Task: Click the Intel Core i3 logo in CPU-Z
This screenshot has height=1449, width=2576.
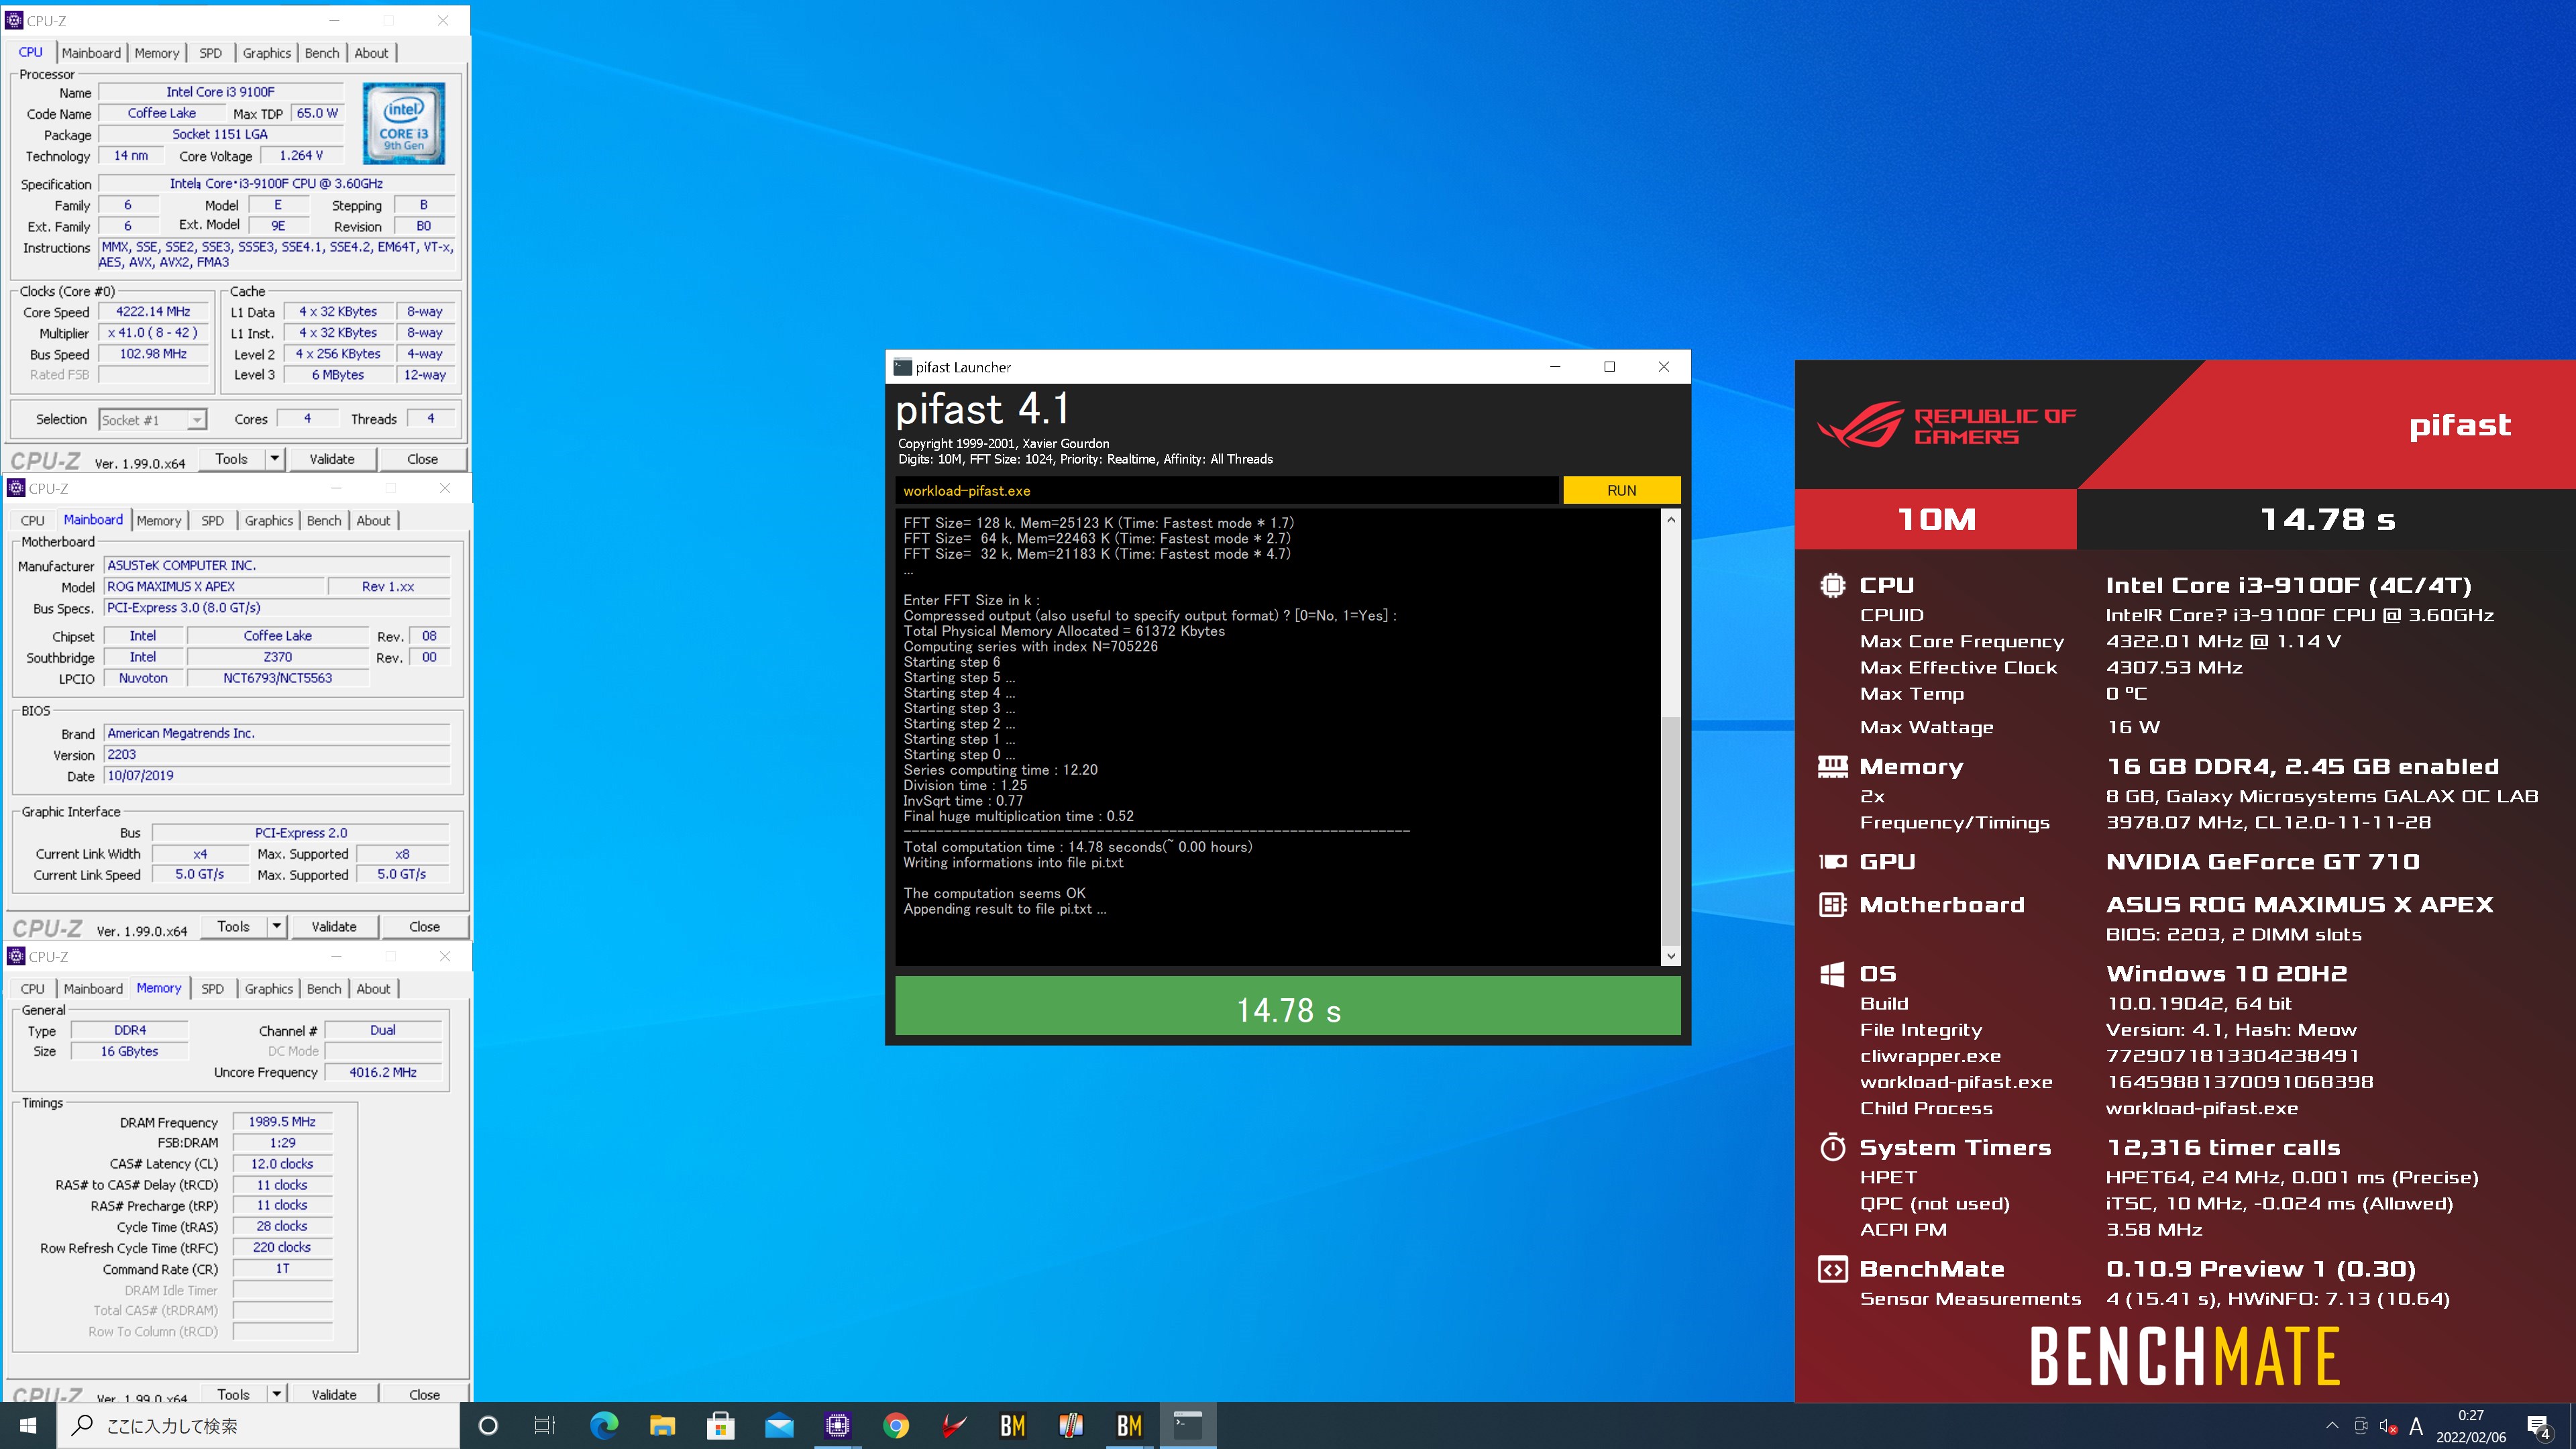Action: click(403, 124)
